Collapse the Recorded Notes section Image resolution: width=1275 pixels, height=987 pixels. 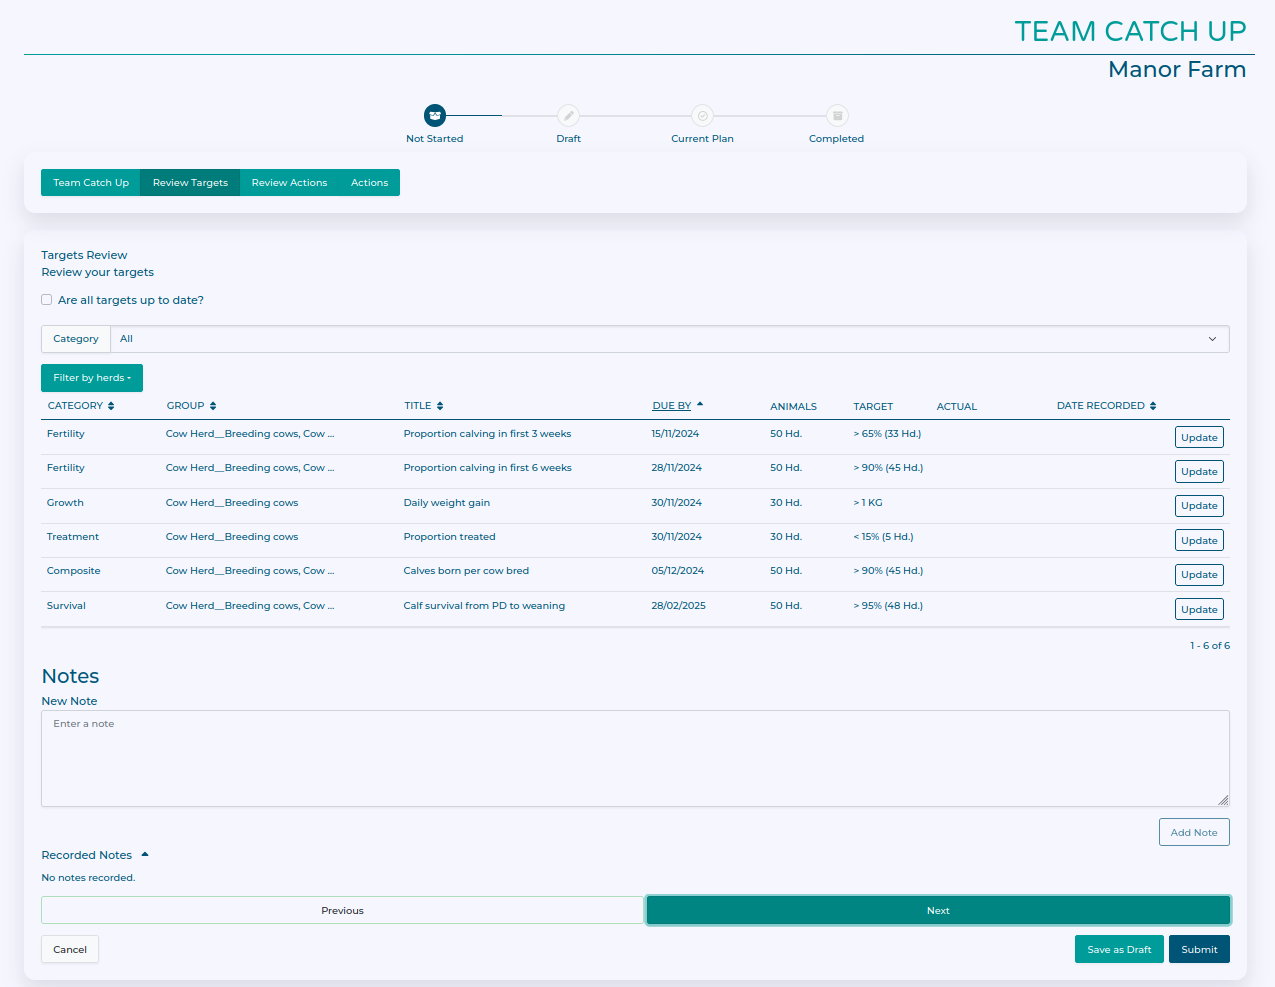145,855
